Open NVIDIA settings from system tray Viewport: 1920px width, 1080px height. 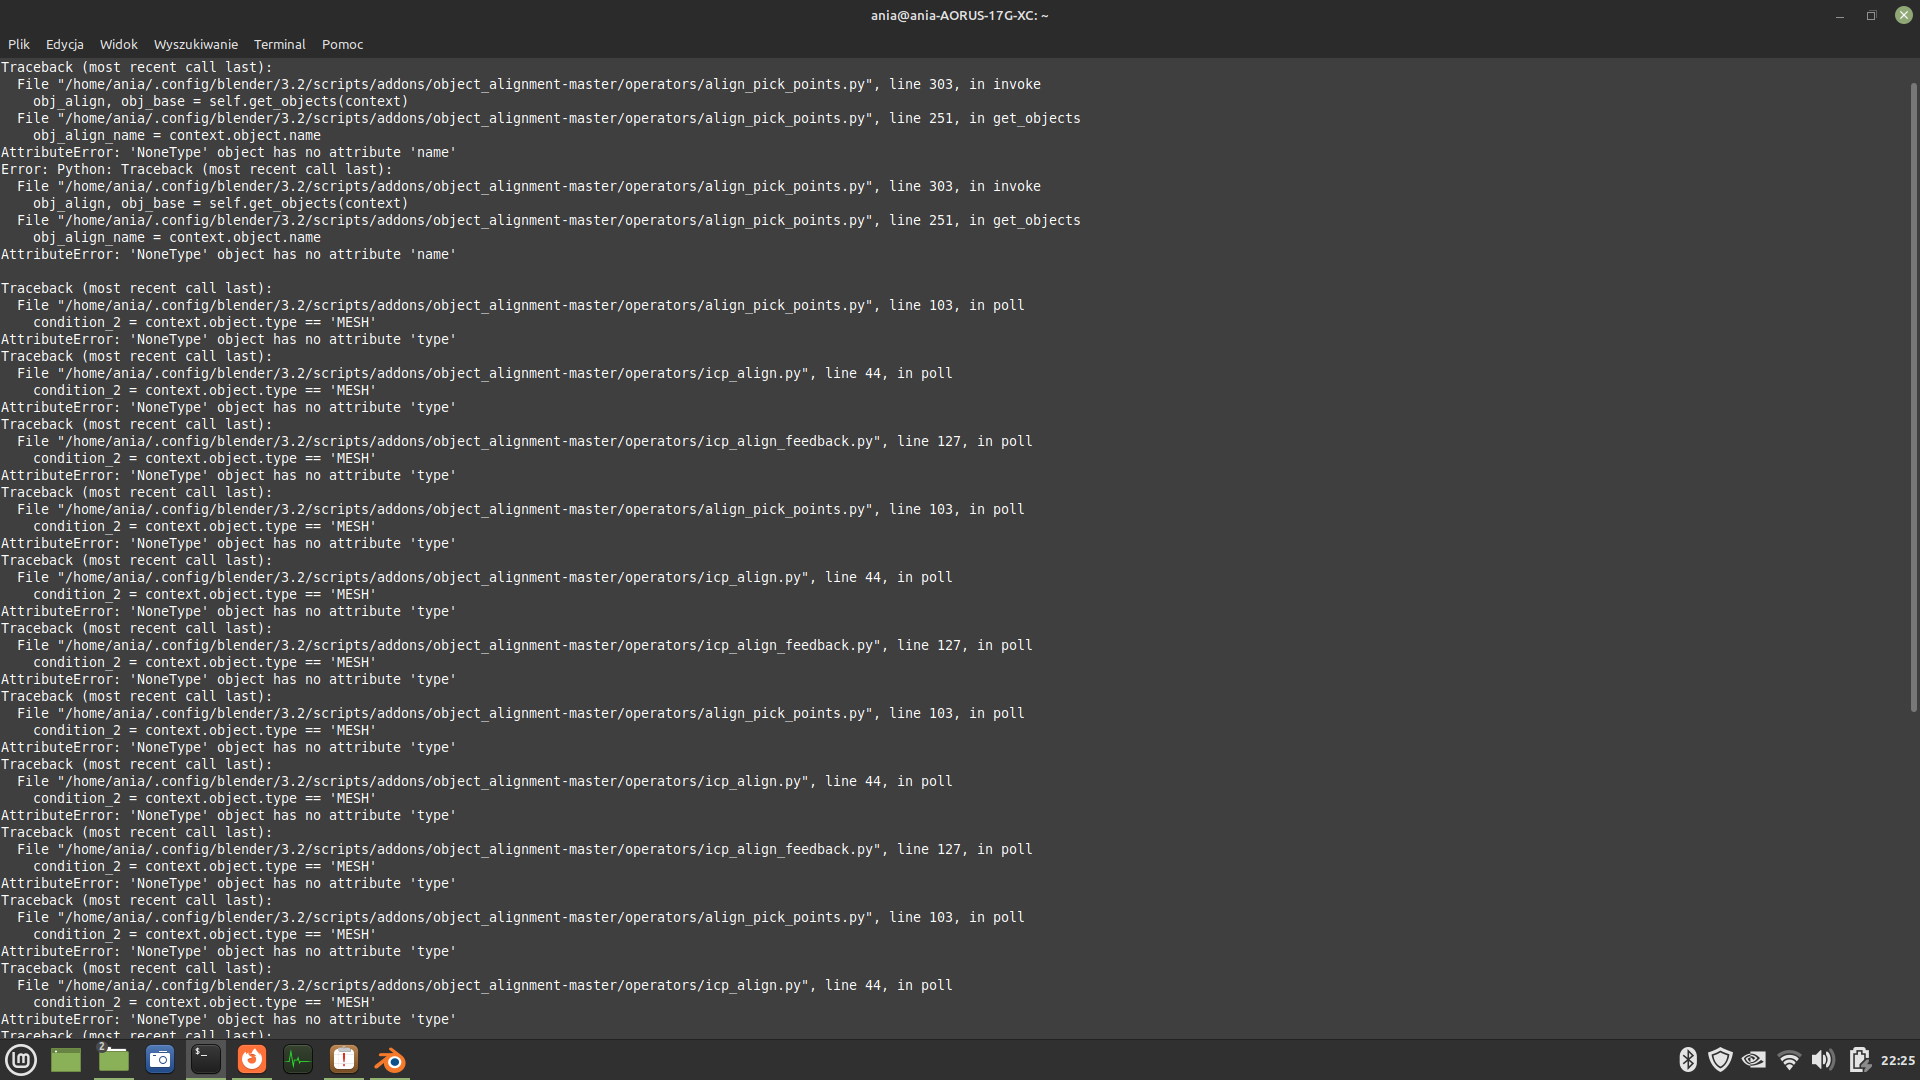(x=1753, y=1059)
